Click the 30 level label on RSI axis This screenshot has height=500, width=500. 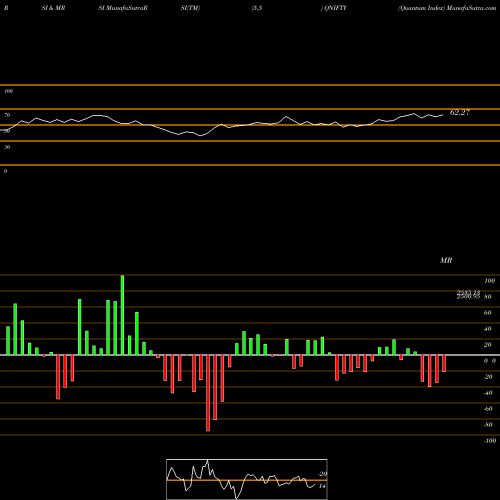pyautogui.click(x=7, y=147)
